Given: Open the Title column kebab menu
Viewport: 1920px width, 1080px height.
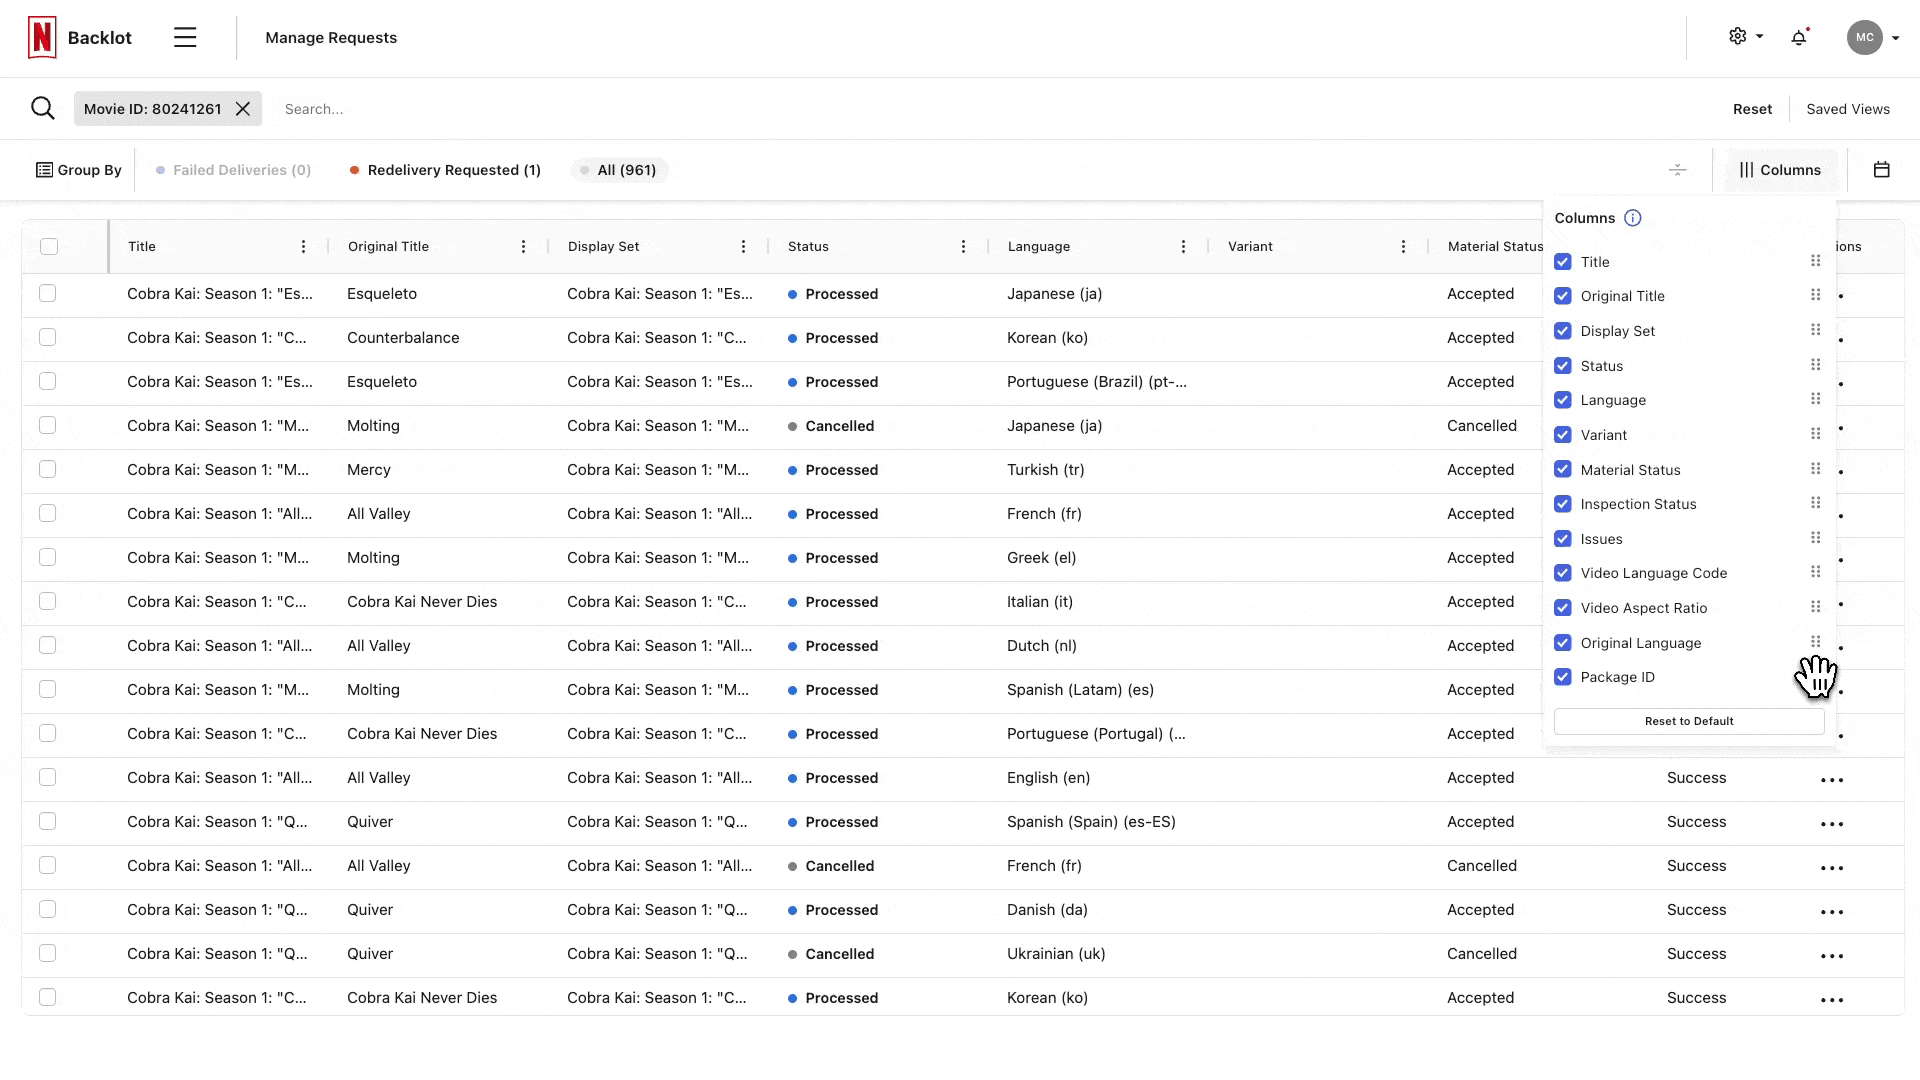Looking at the screenshot, I should pos(303,246).
